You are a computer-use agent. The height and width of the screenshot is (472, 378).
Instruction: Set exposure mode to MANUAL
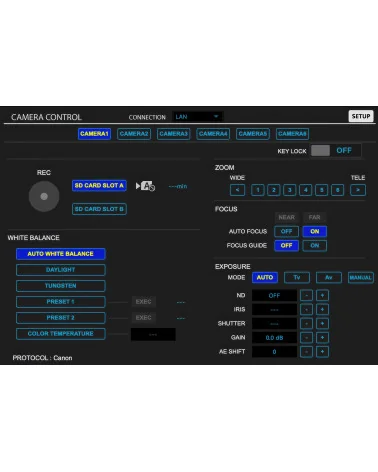tap(361, 277)
